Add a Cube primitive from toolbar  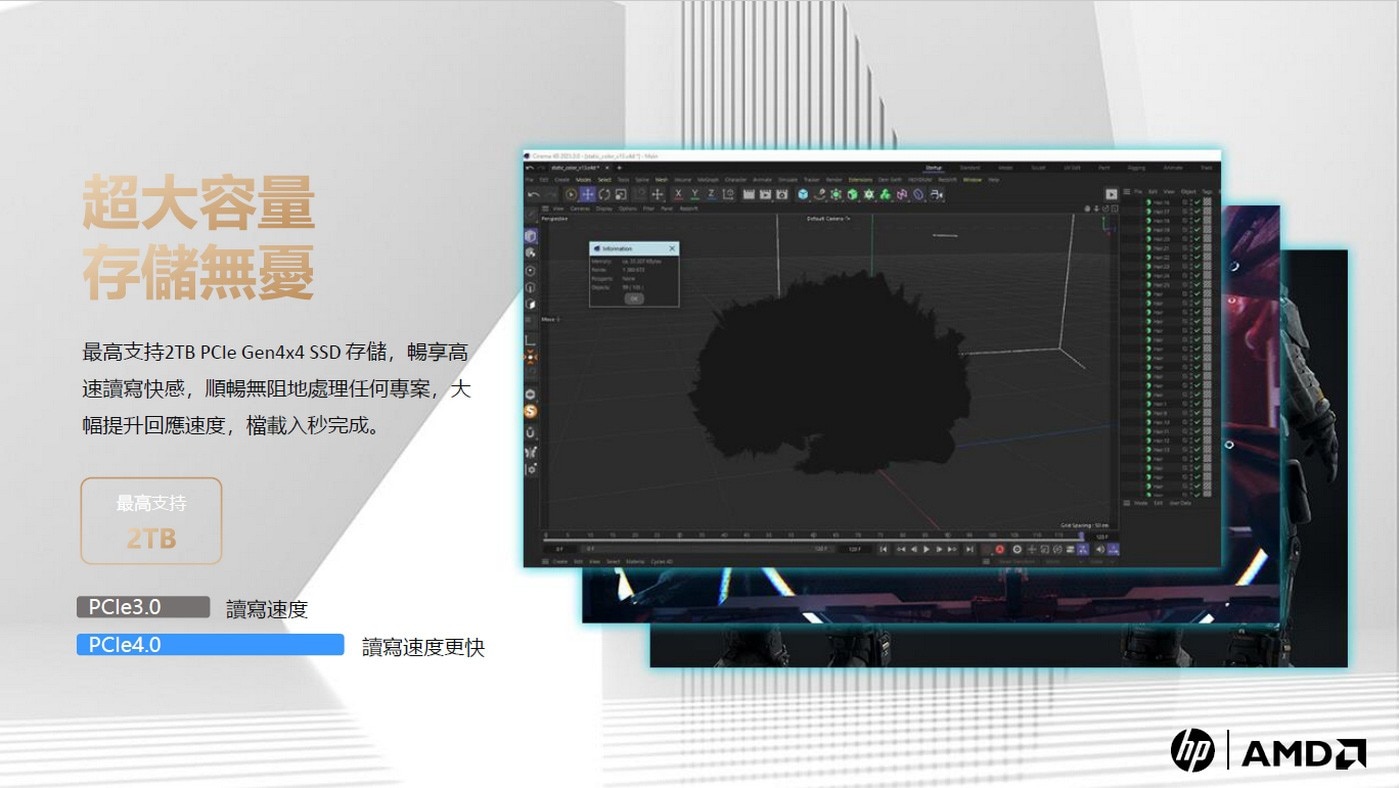coord(803,195)
